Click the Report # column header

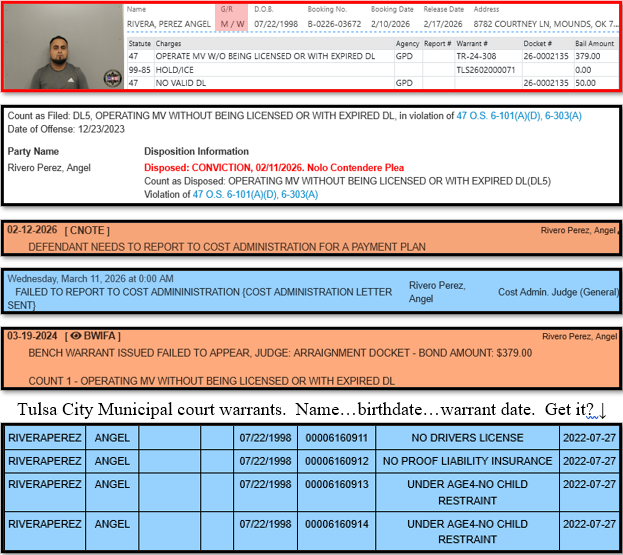[437, 44]
